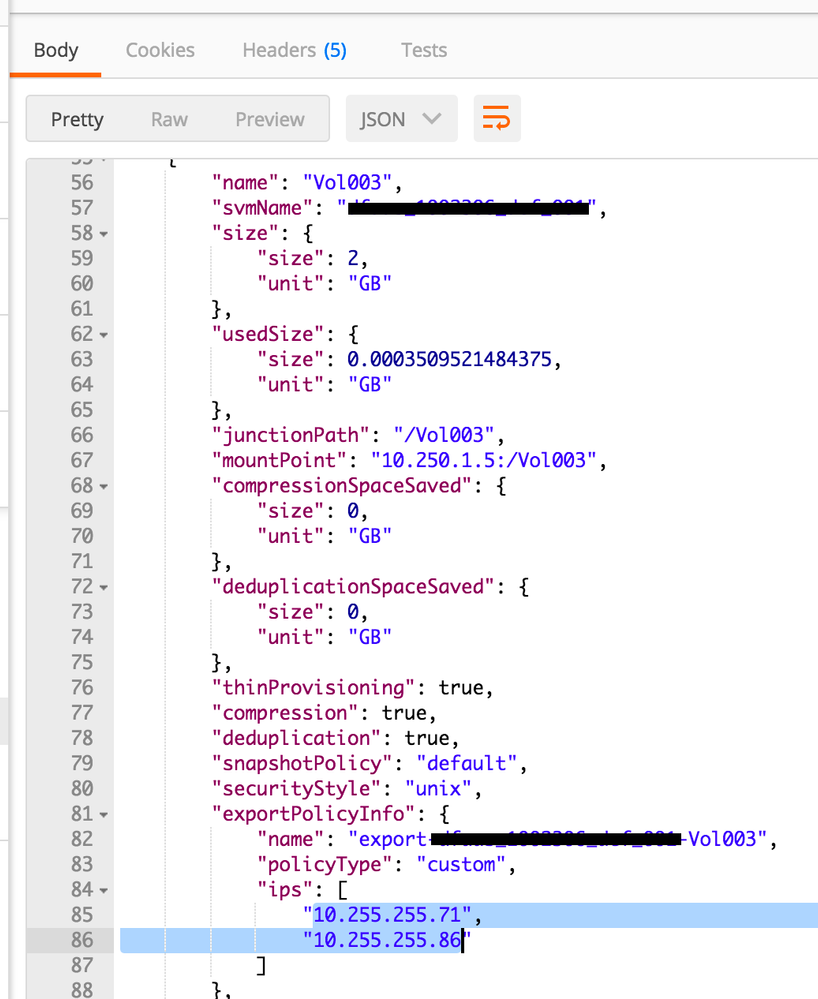Open the Preview response view
Image resolution: width=818 pixels, height=999 pixels.
click(x=269, y=118)
